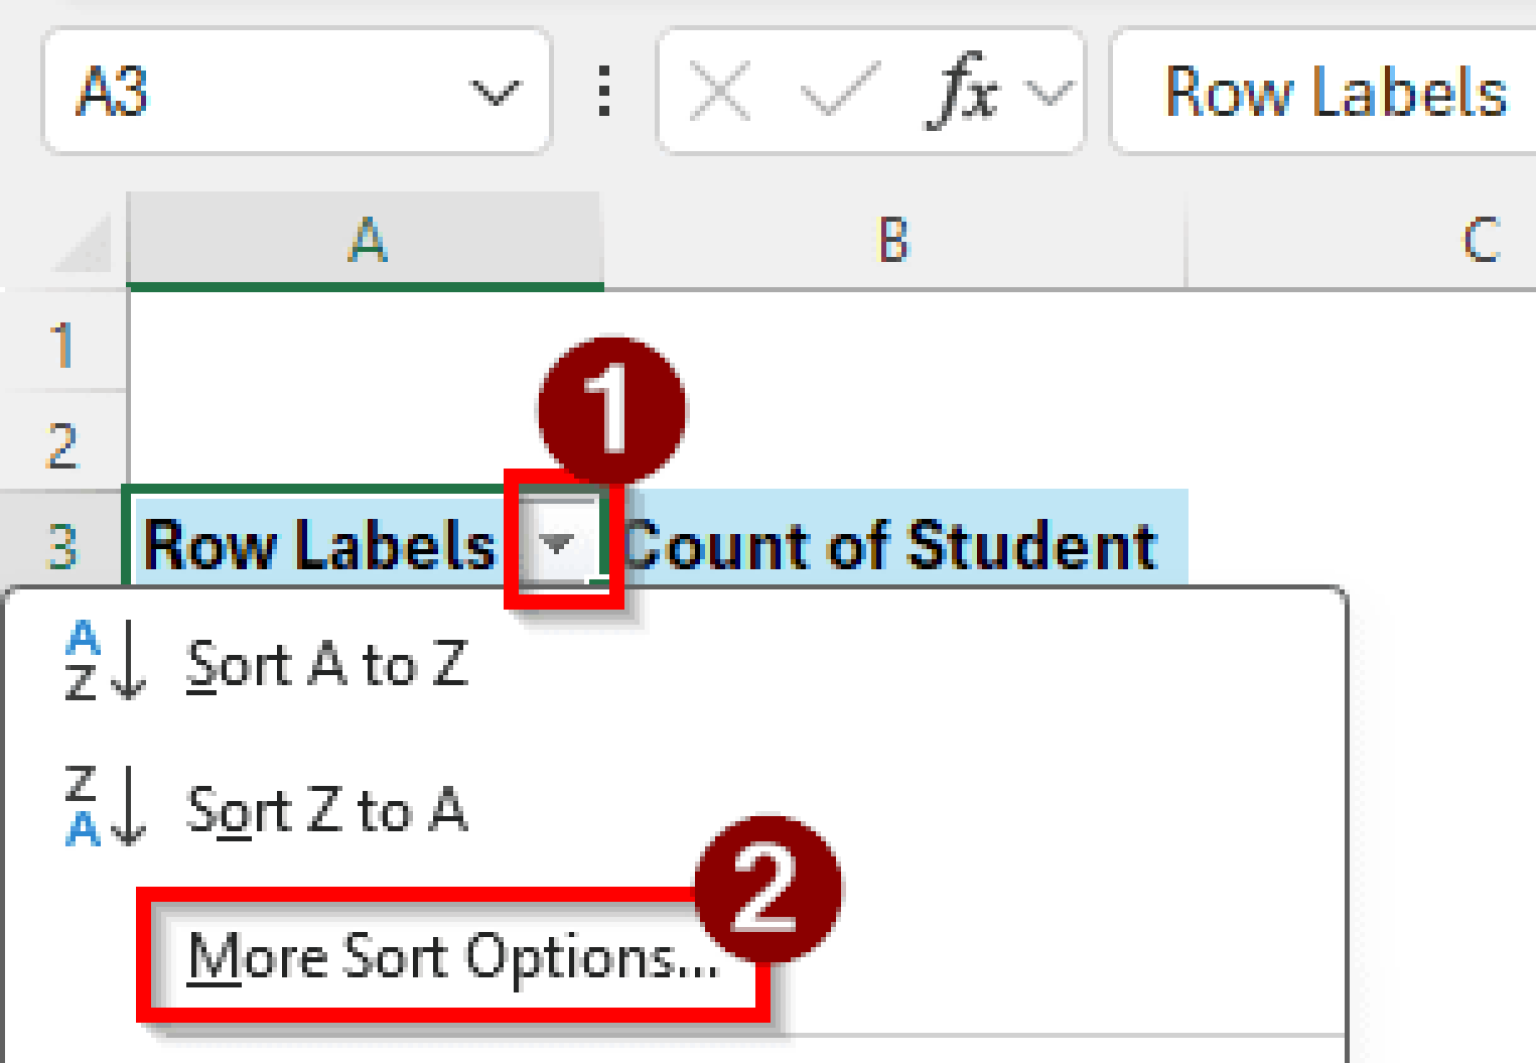1536x1063 pixels.
Task: Select column C header
Action: pos(1480,241)
